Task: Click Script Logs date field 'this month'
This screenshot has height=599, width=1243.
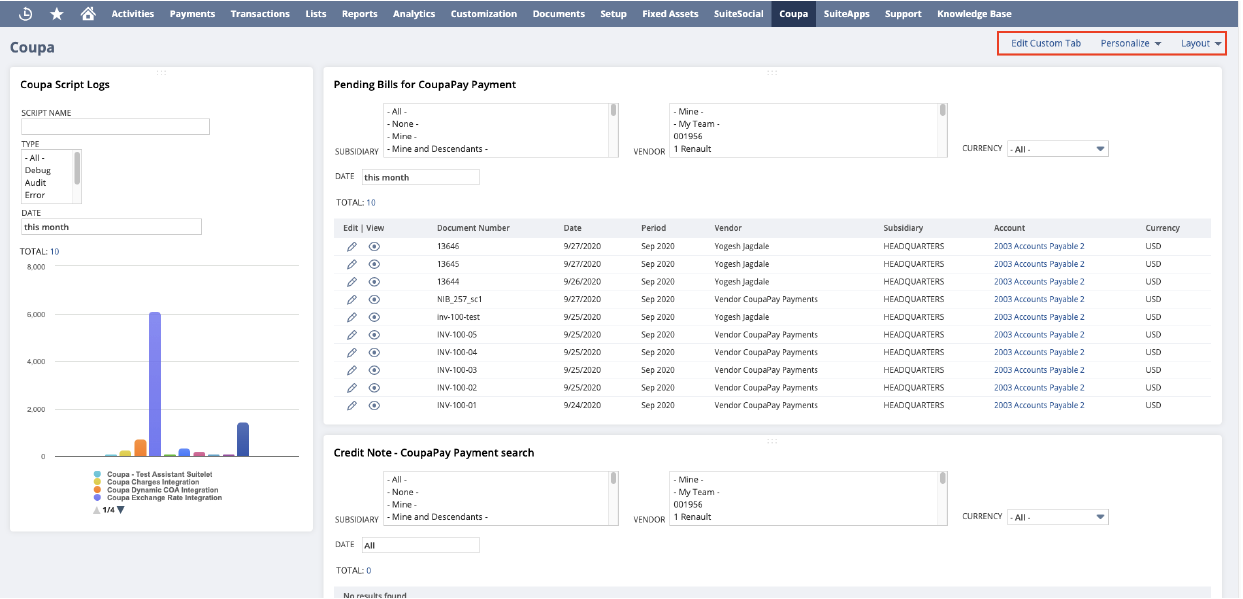Action: [x=111, y=227]
